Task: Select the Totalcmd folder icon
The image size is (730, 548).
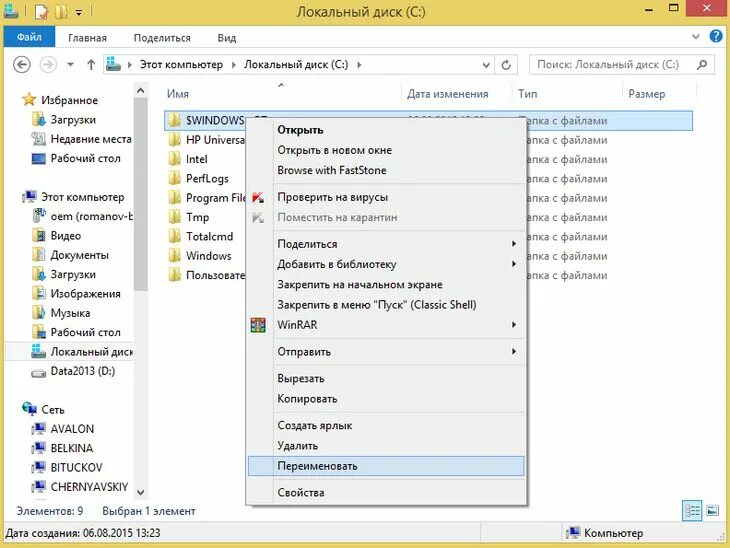Action: (175, 237)
